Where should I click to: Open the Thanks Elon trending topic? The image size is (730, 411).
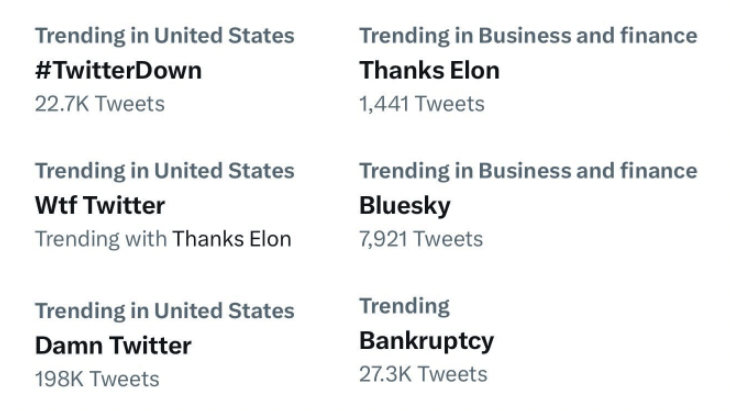pyautogui.click(x=429, y=70)
